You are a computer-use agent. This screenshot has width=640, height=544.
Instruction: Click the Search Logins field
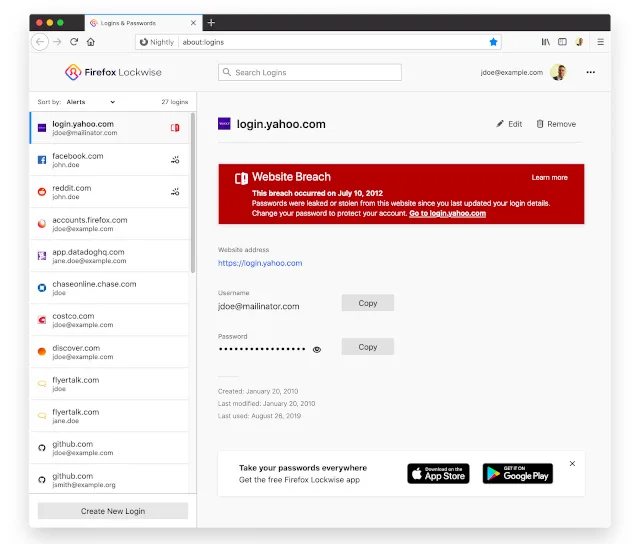pyautogui.click(x=310, y=72)
